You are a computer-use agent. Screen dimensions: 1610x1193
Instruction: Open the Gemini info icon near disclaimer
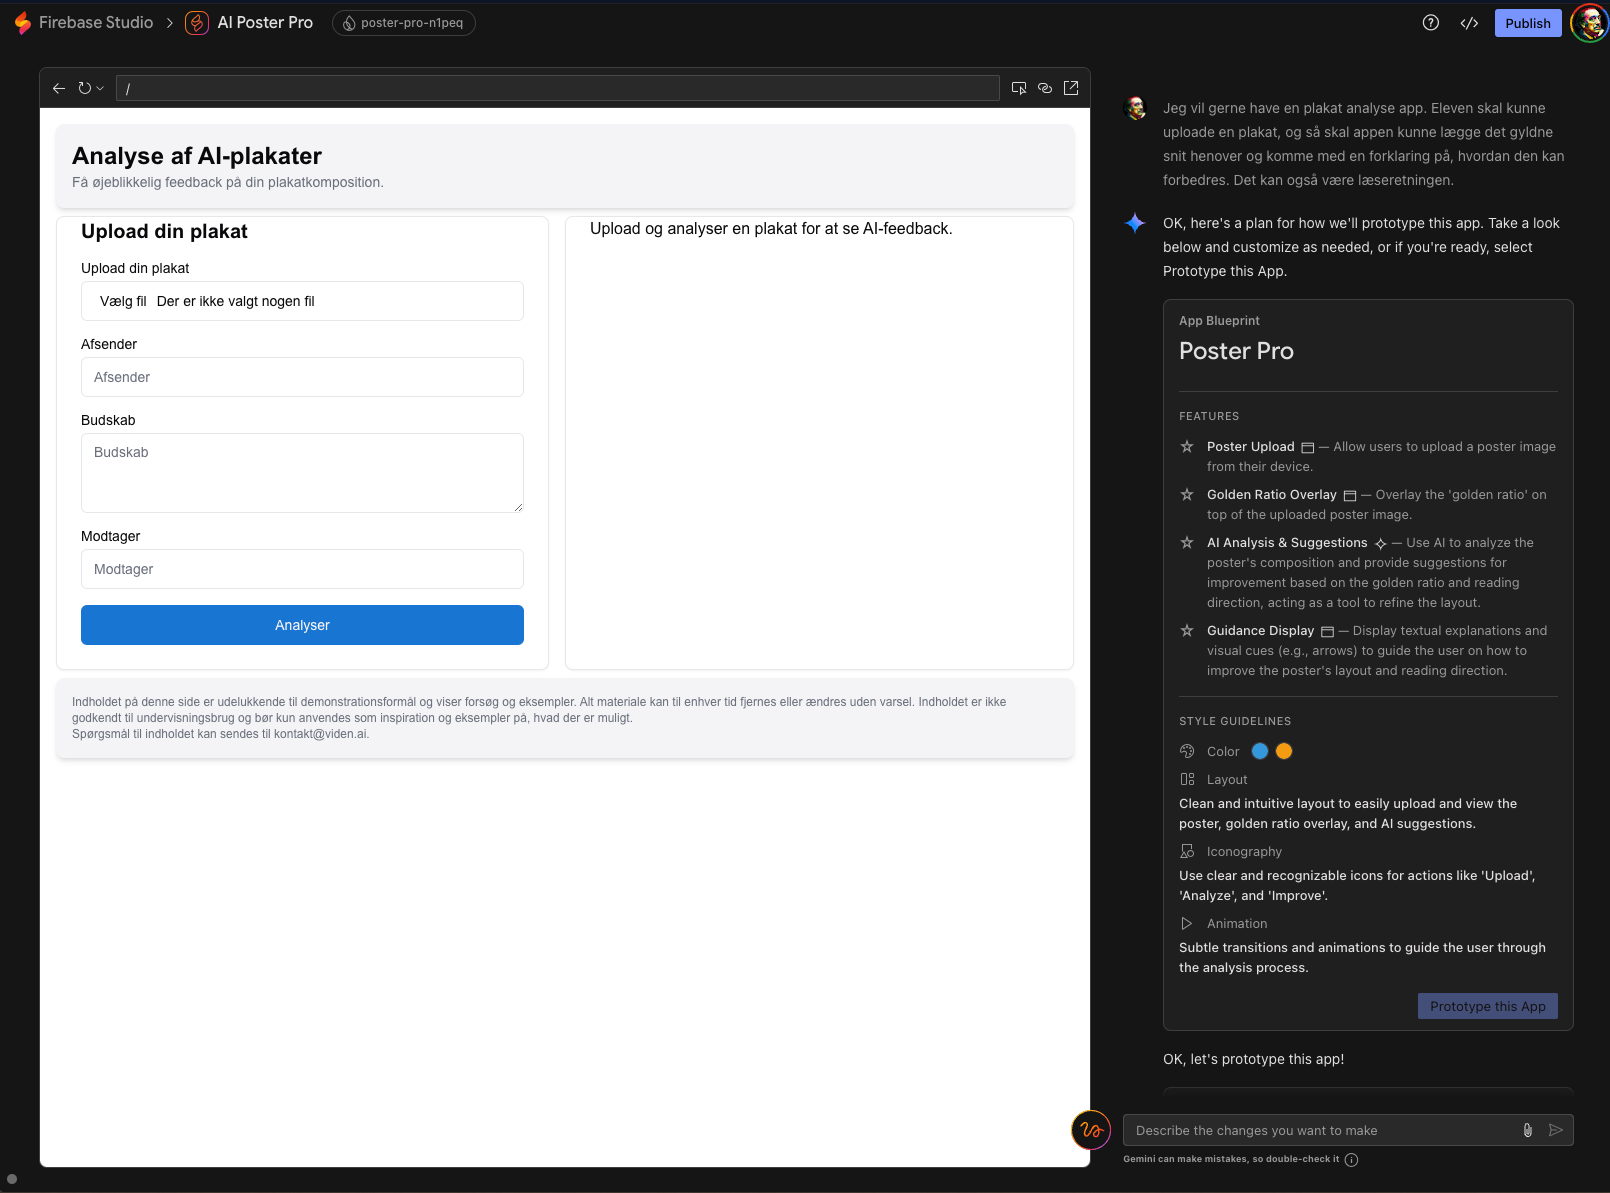tap(1352, 1160)
